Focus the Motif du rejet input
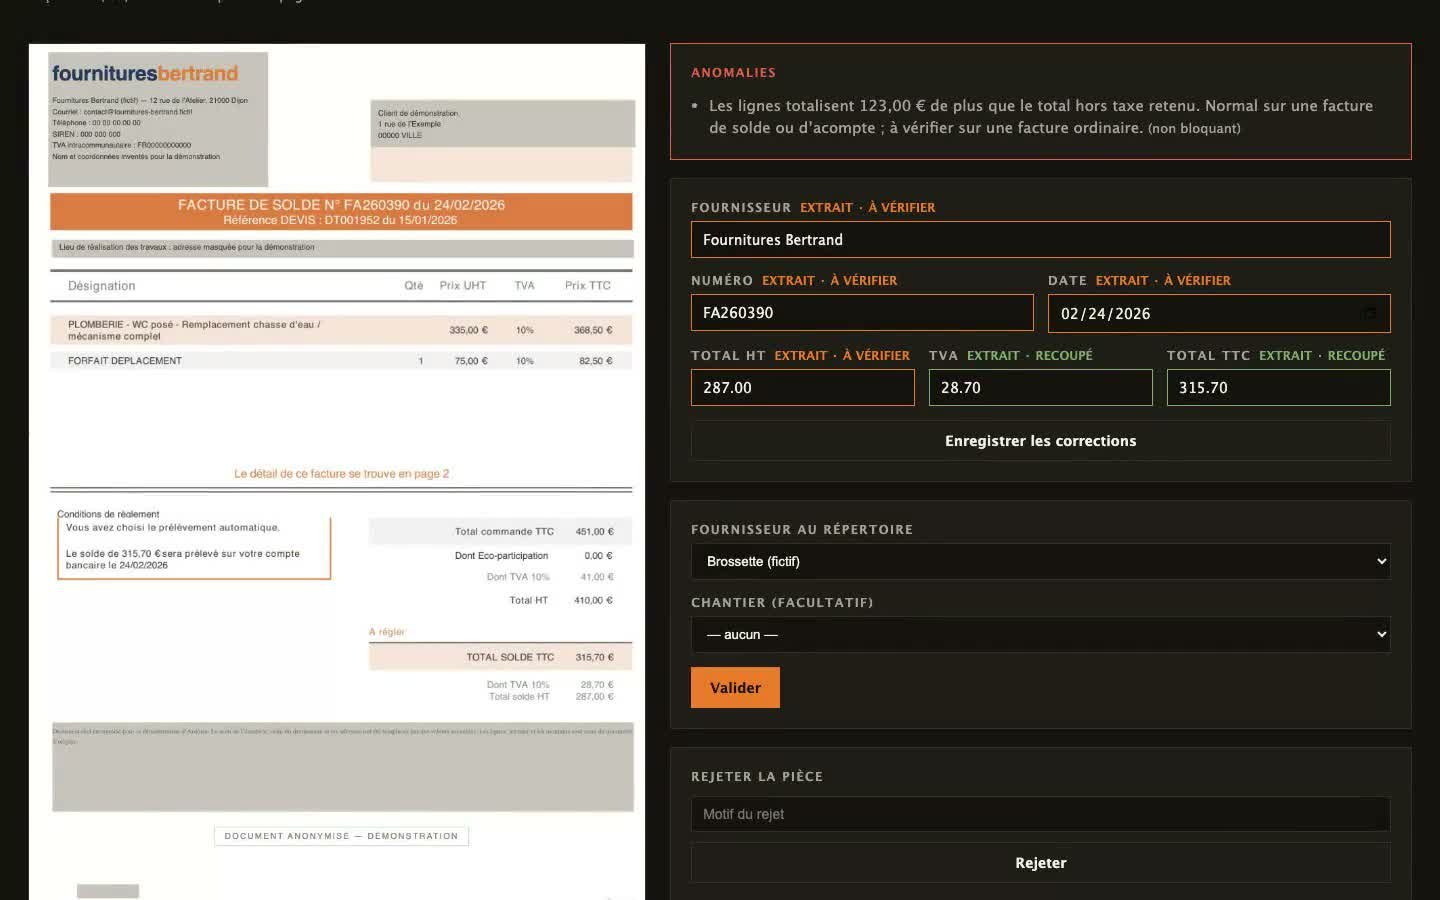1440x900 pixels. (x=1040, y=814)
